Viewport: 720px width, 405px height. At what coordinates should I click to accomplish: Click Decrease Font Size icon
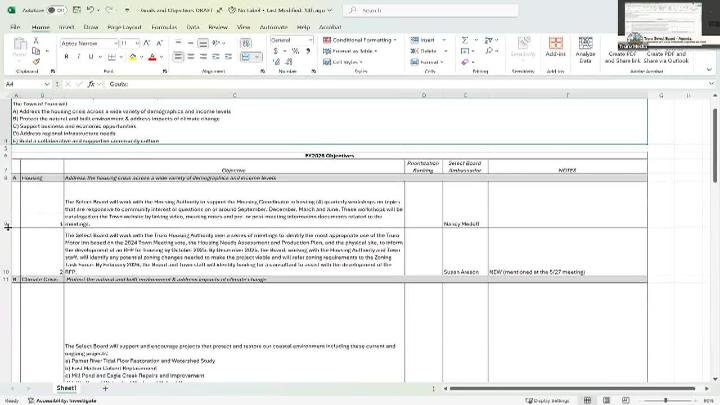[159, 43]
